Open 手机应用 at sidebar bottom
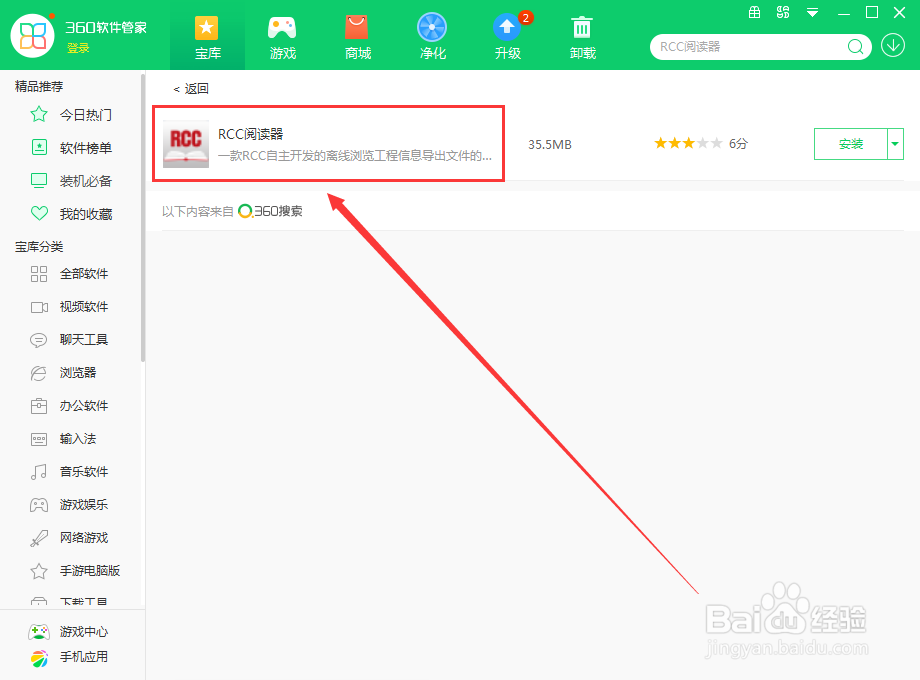The width and height of the screenshot is (920, 680). (84, 657)
